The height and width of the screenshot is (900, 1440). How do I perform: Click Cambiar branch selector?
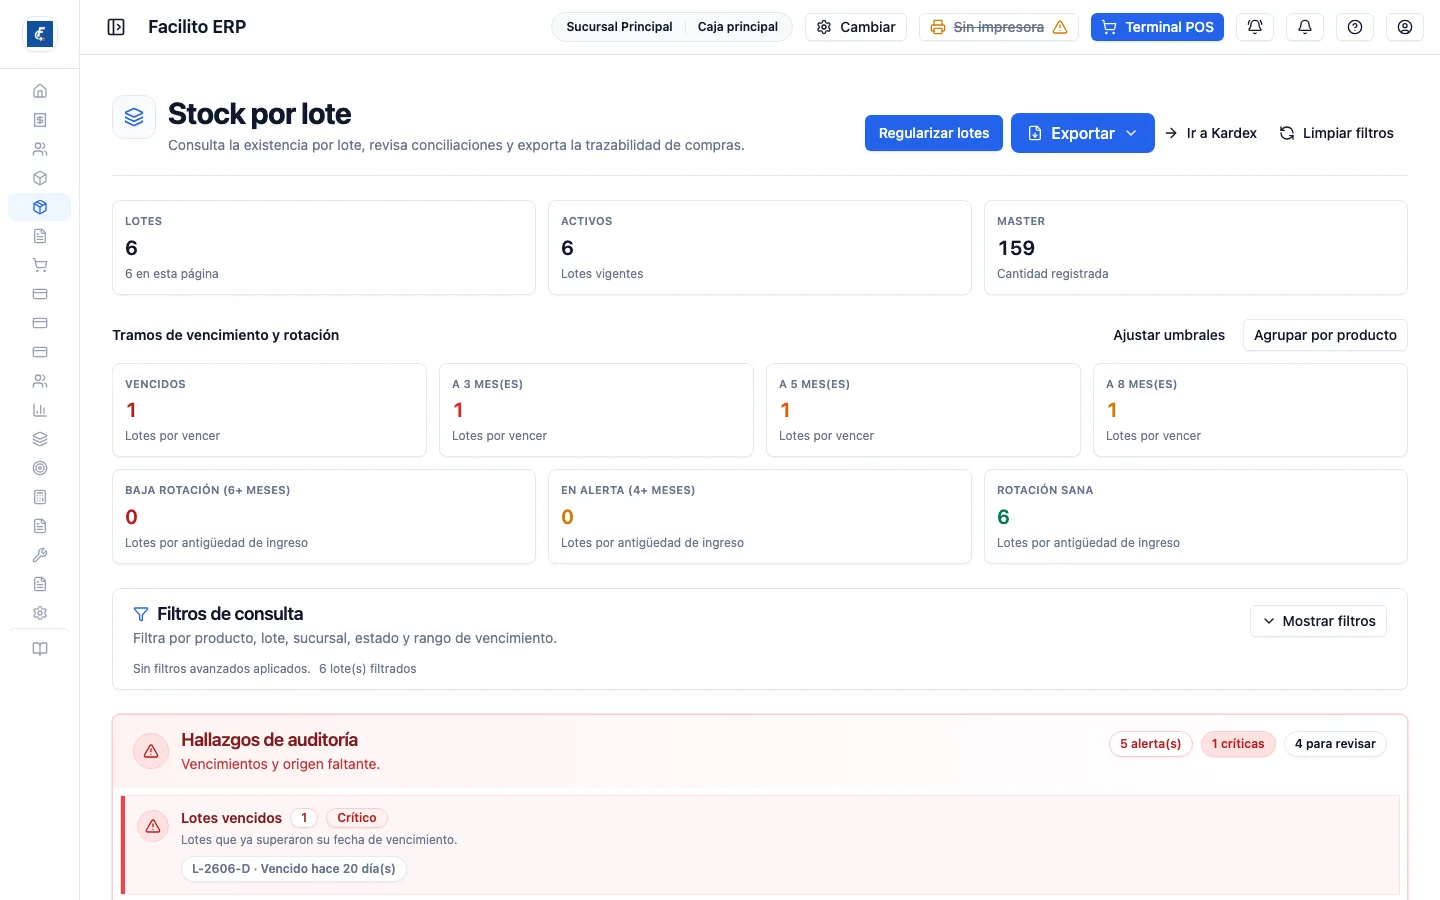856,27
